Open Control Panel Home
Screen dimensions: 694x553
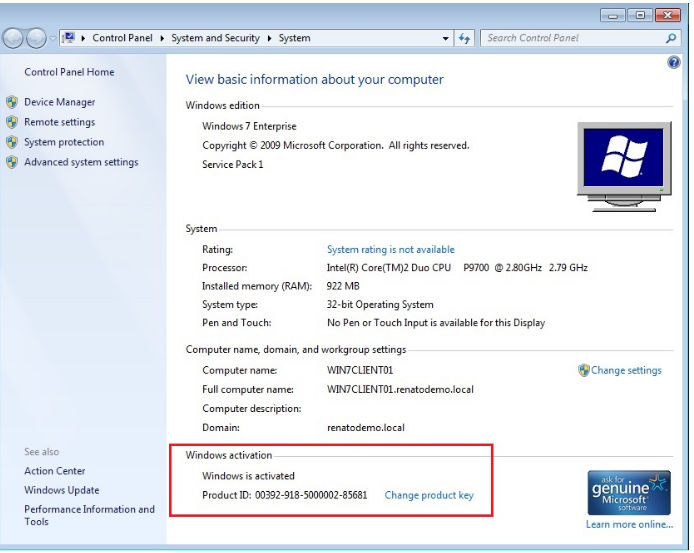(69, 72)
